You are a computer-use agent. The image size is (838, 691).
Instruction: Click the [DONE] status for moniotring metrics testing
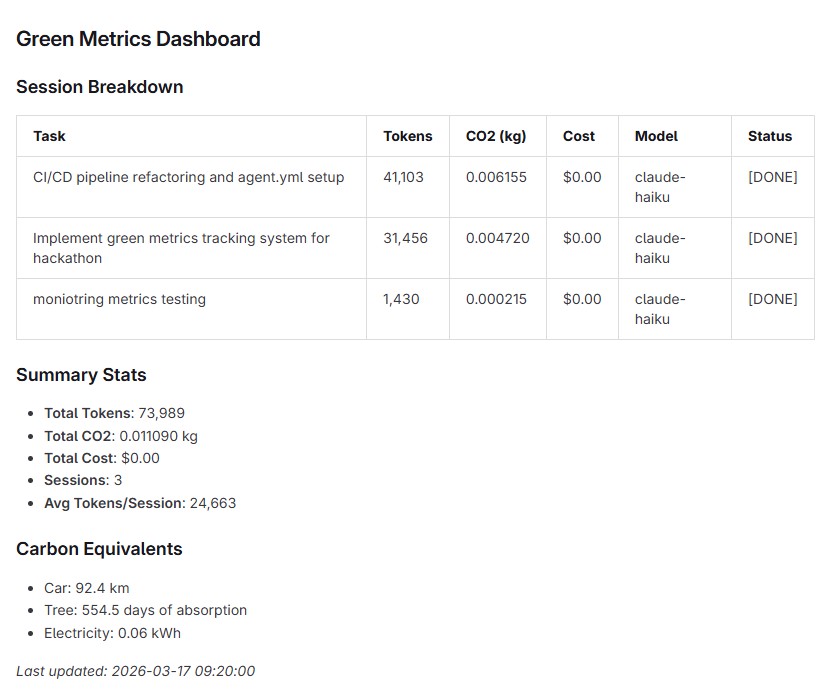coord(773,299)
